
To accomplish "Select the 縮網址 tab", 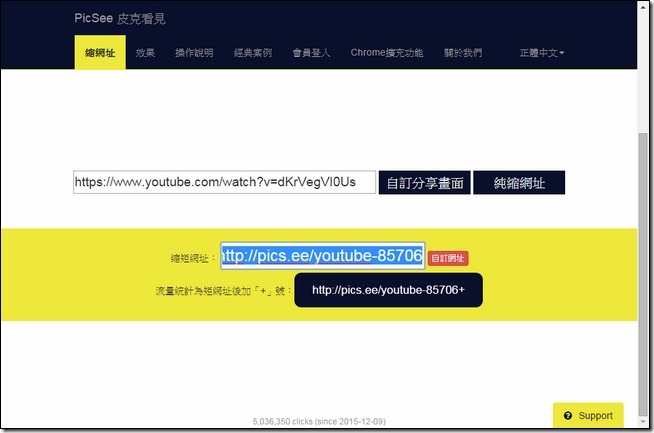I will click(x=99, y=53).
